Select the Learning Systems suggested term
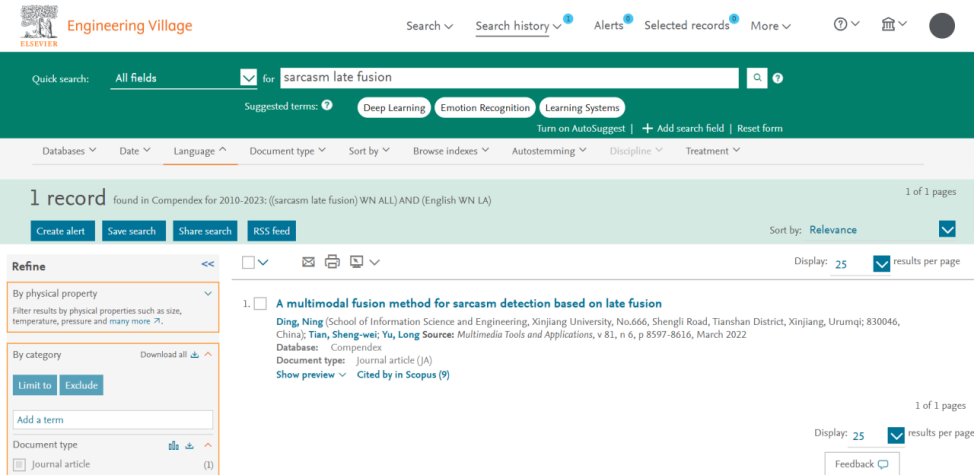This screenshot has height=475, width=974. point(582,107)
